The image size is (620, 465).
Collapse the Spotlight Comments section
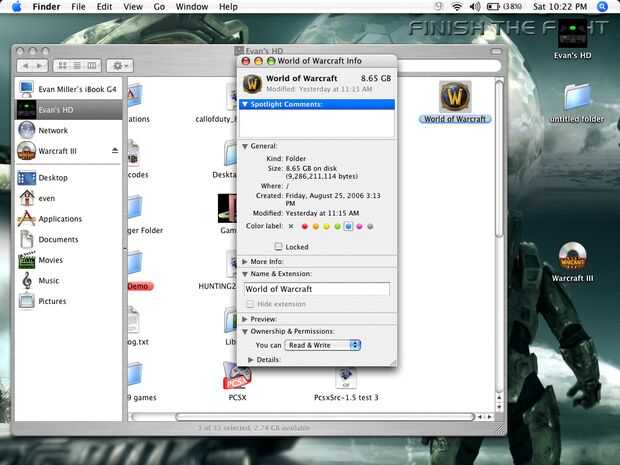click(x=245, y=104)
